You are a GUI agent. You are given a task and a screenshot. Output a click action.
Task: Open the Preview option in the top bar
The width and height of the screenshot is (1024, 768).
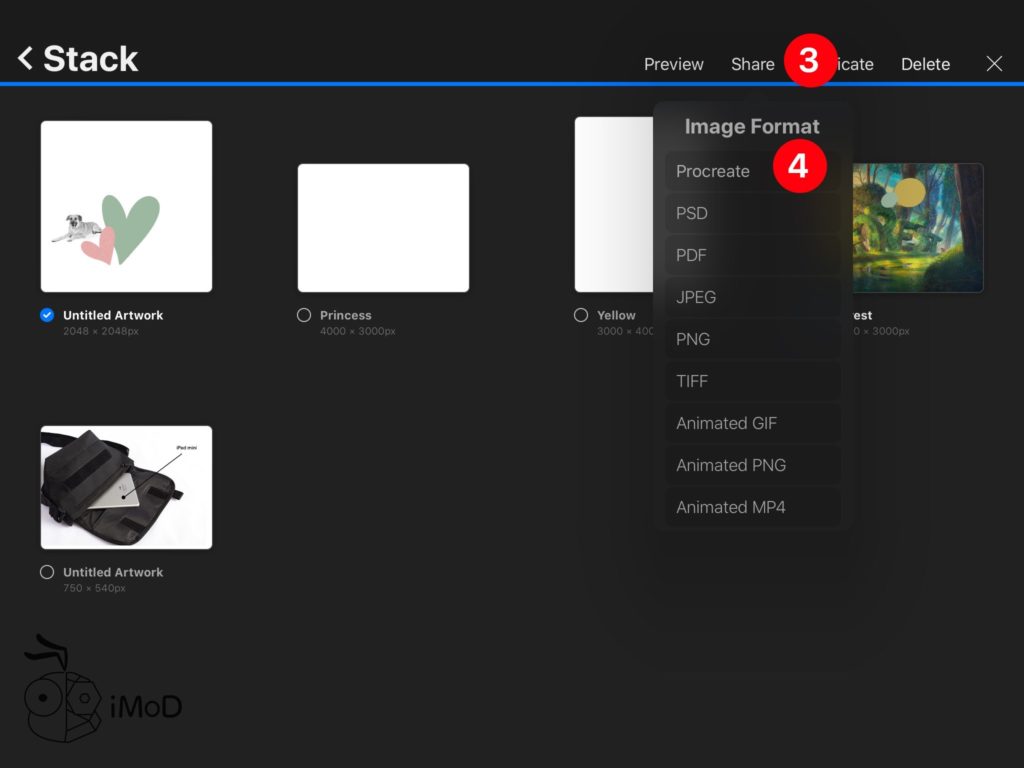click(673, 64)
